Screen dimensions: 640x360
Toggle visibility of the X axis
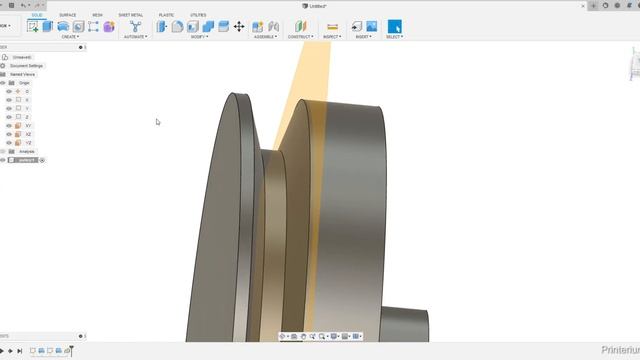click(x=9, y=100)
